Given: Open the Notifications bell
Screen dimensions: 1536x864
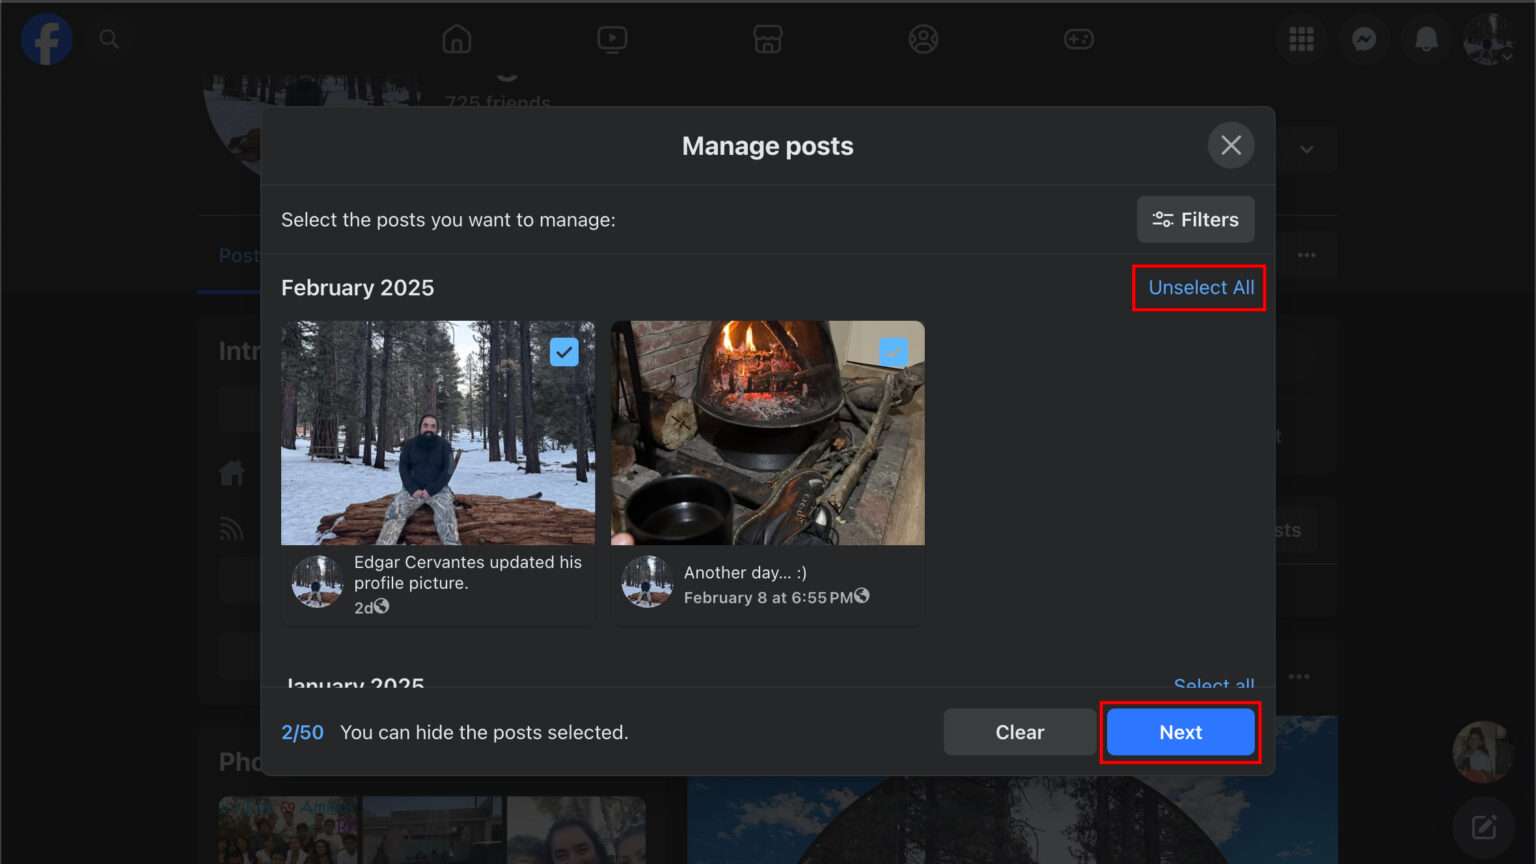Looking at the screenshot, I should pos(1425,39).
